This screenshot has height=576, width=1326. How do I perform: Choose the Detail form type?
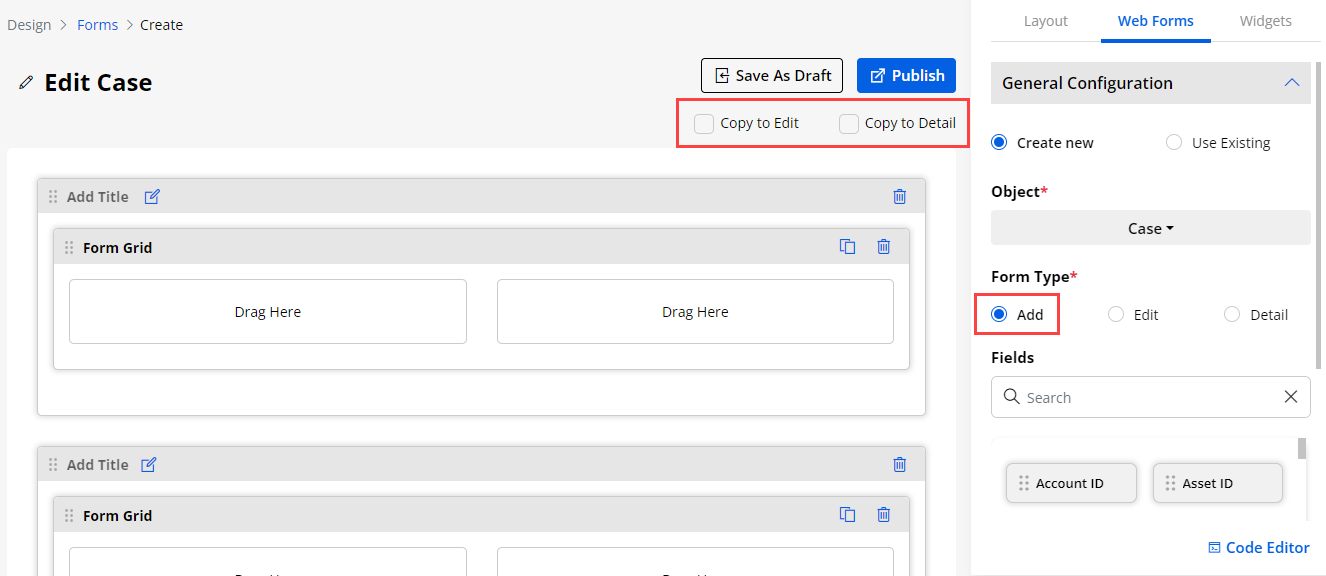tap(1232, 315)
